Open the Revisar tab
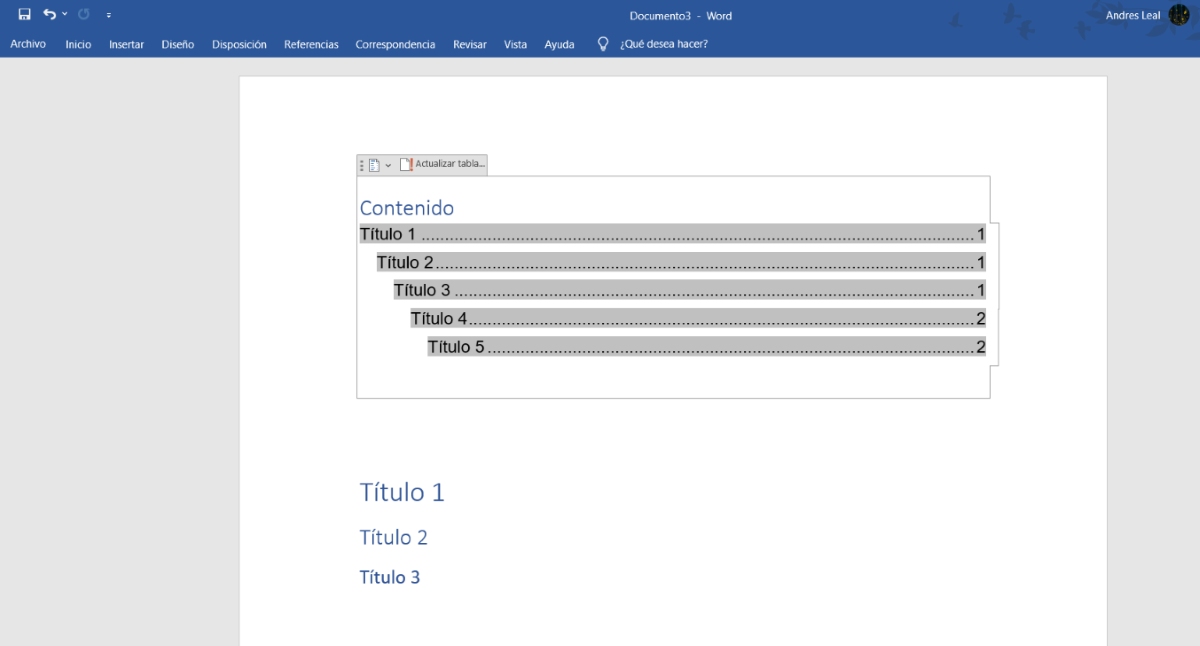1200x646 pixels. click(x=470, y=44)
